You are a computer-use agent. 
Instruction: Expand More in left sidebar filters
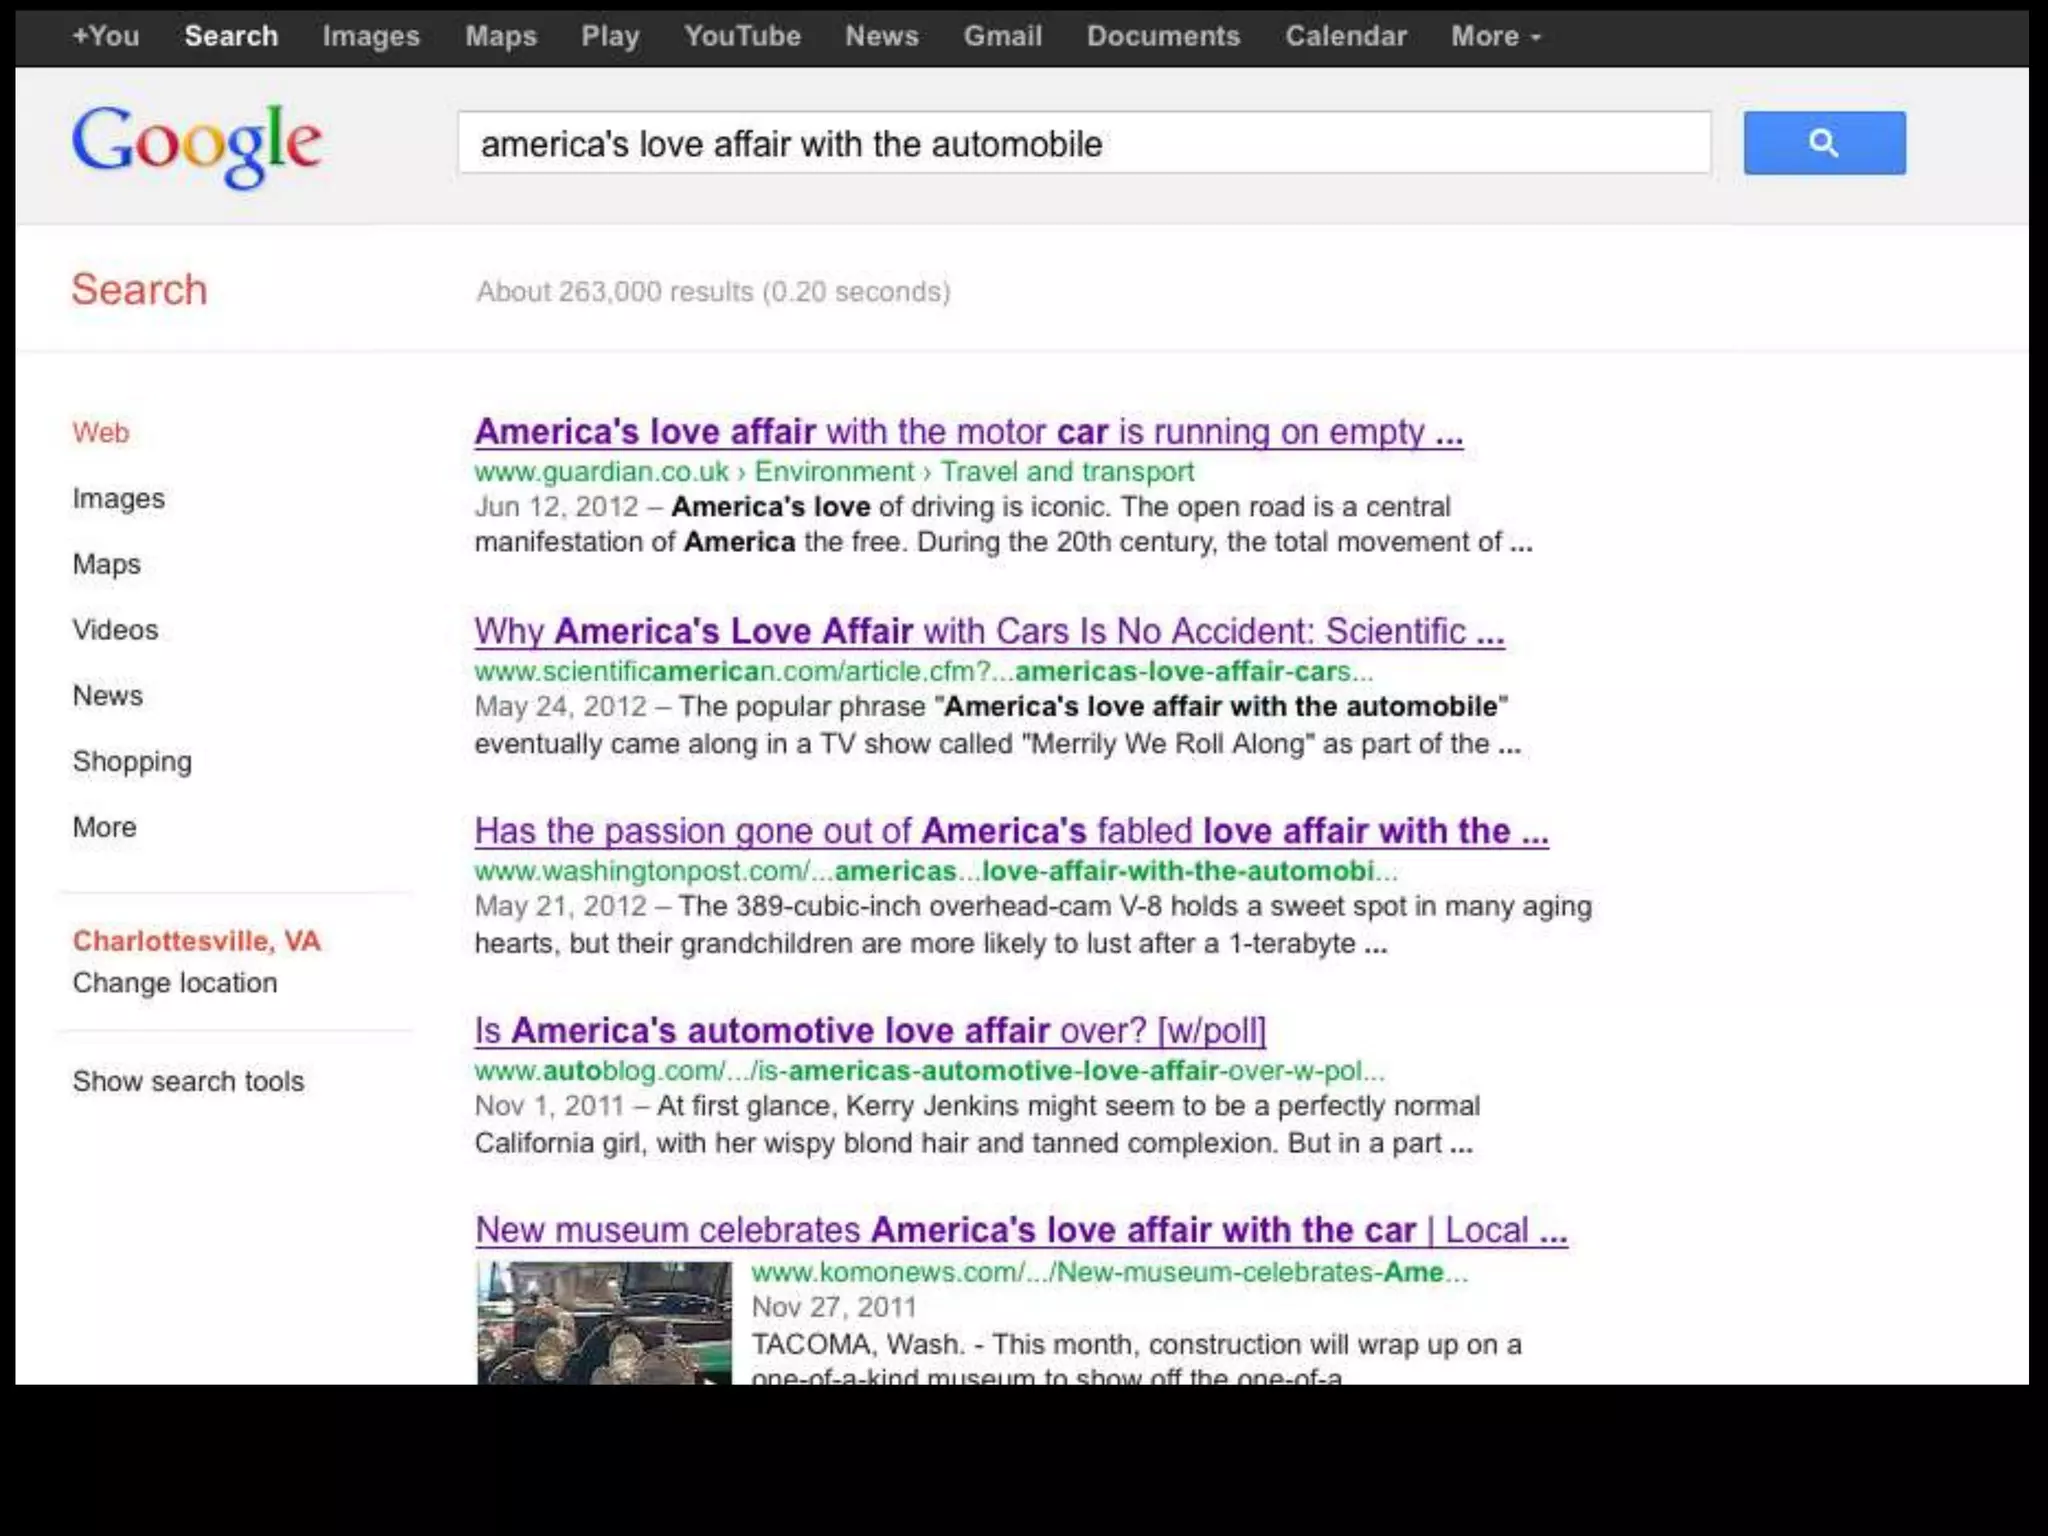104,827
